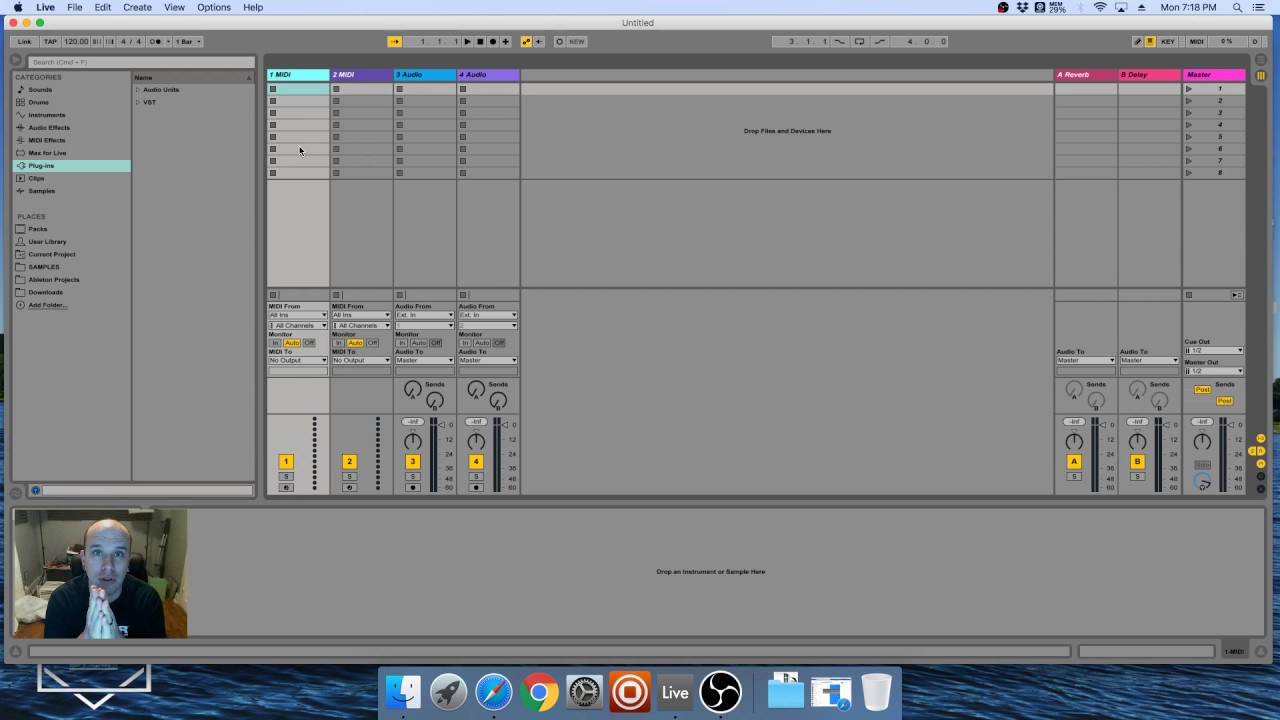
Task: Open the View menu
Action: (x=174, y=7)
